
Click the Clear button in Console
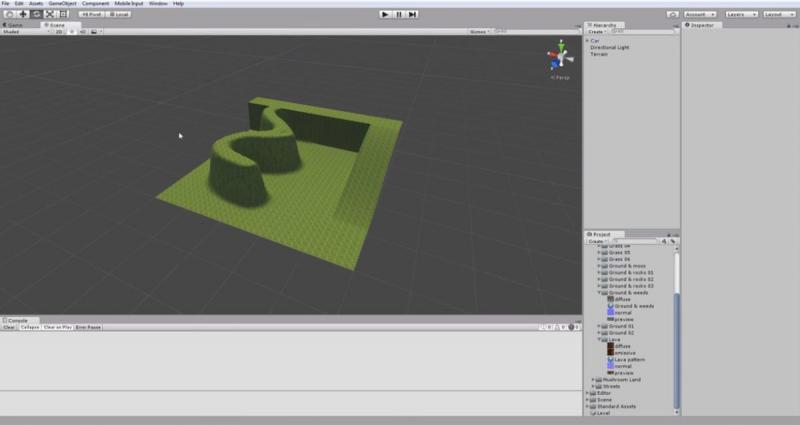(9, 327)
